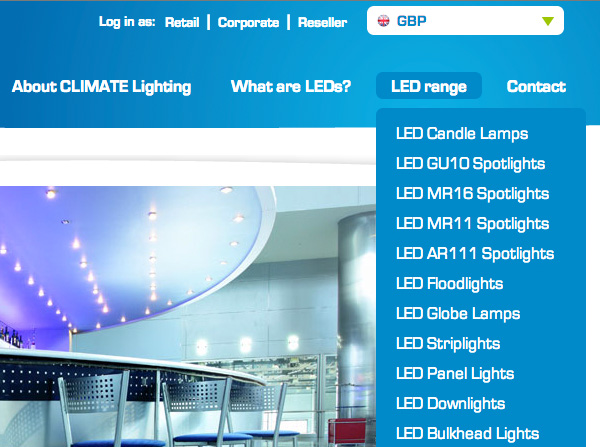The image size is (600, 447).
Task: Open LED Floodlights category
Action: coord(449,283)
